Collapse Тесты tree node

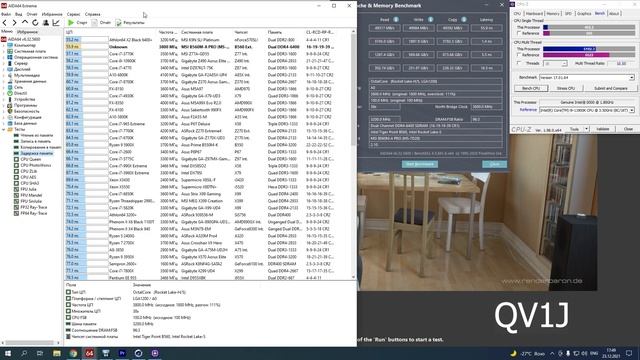coord(4,129)
